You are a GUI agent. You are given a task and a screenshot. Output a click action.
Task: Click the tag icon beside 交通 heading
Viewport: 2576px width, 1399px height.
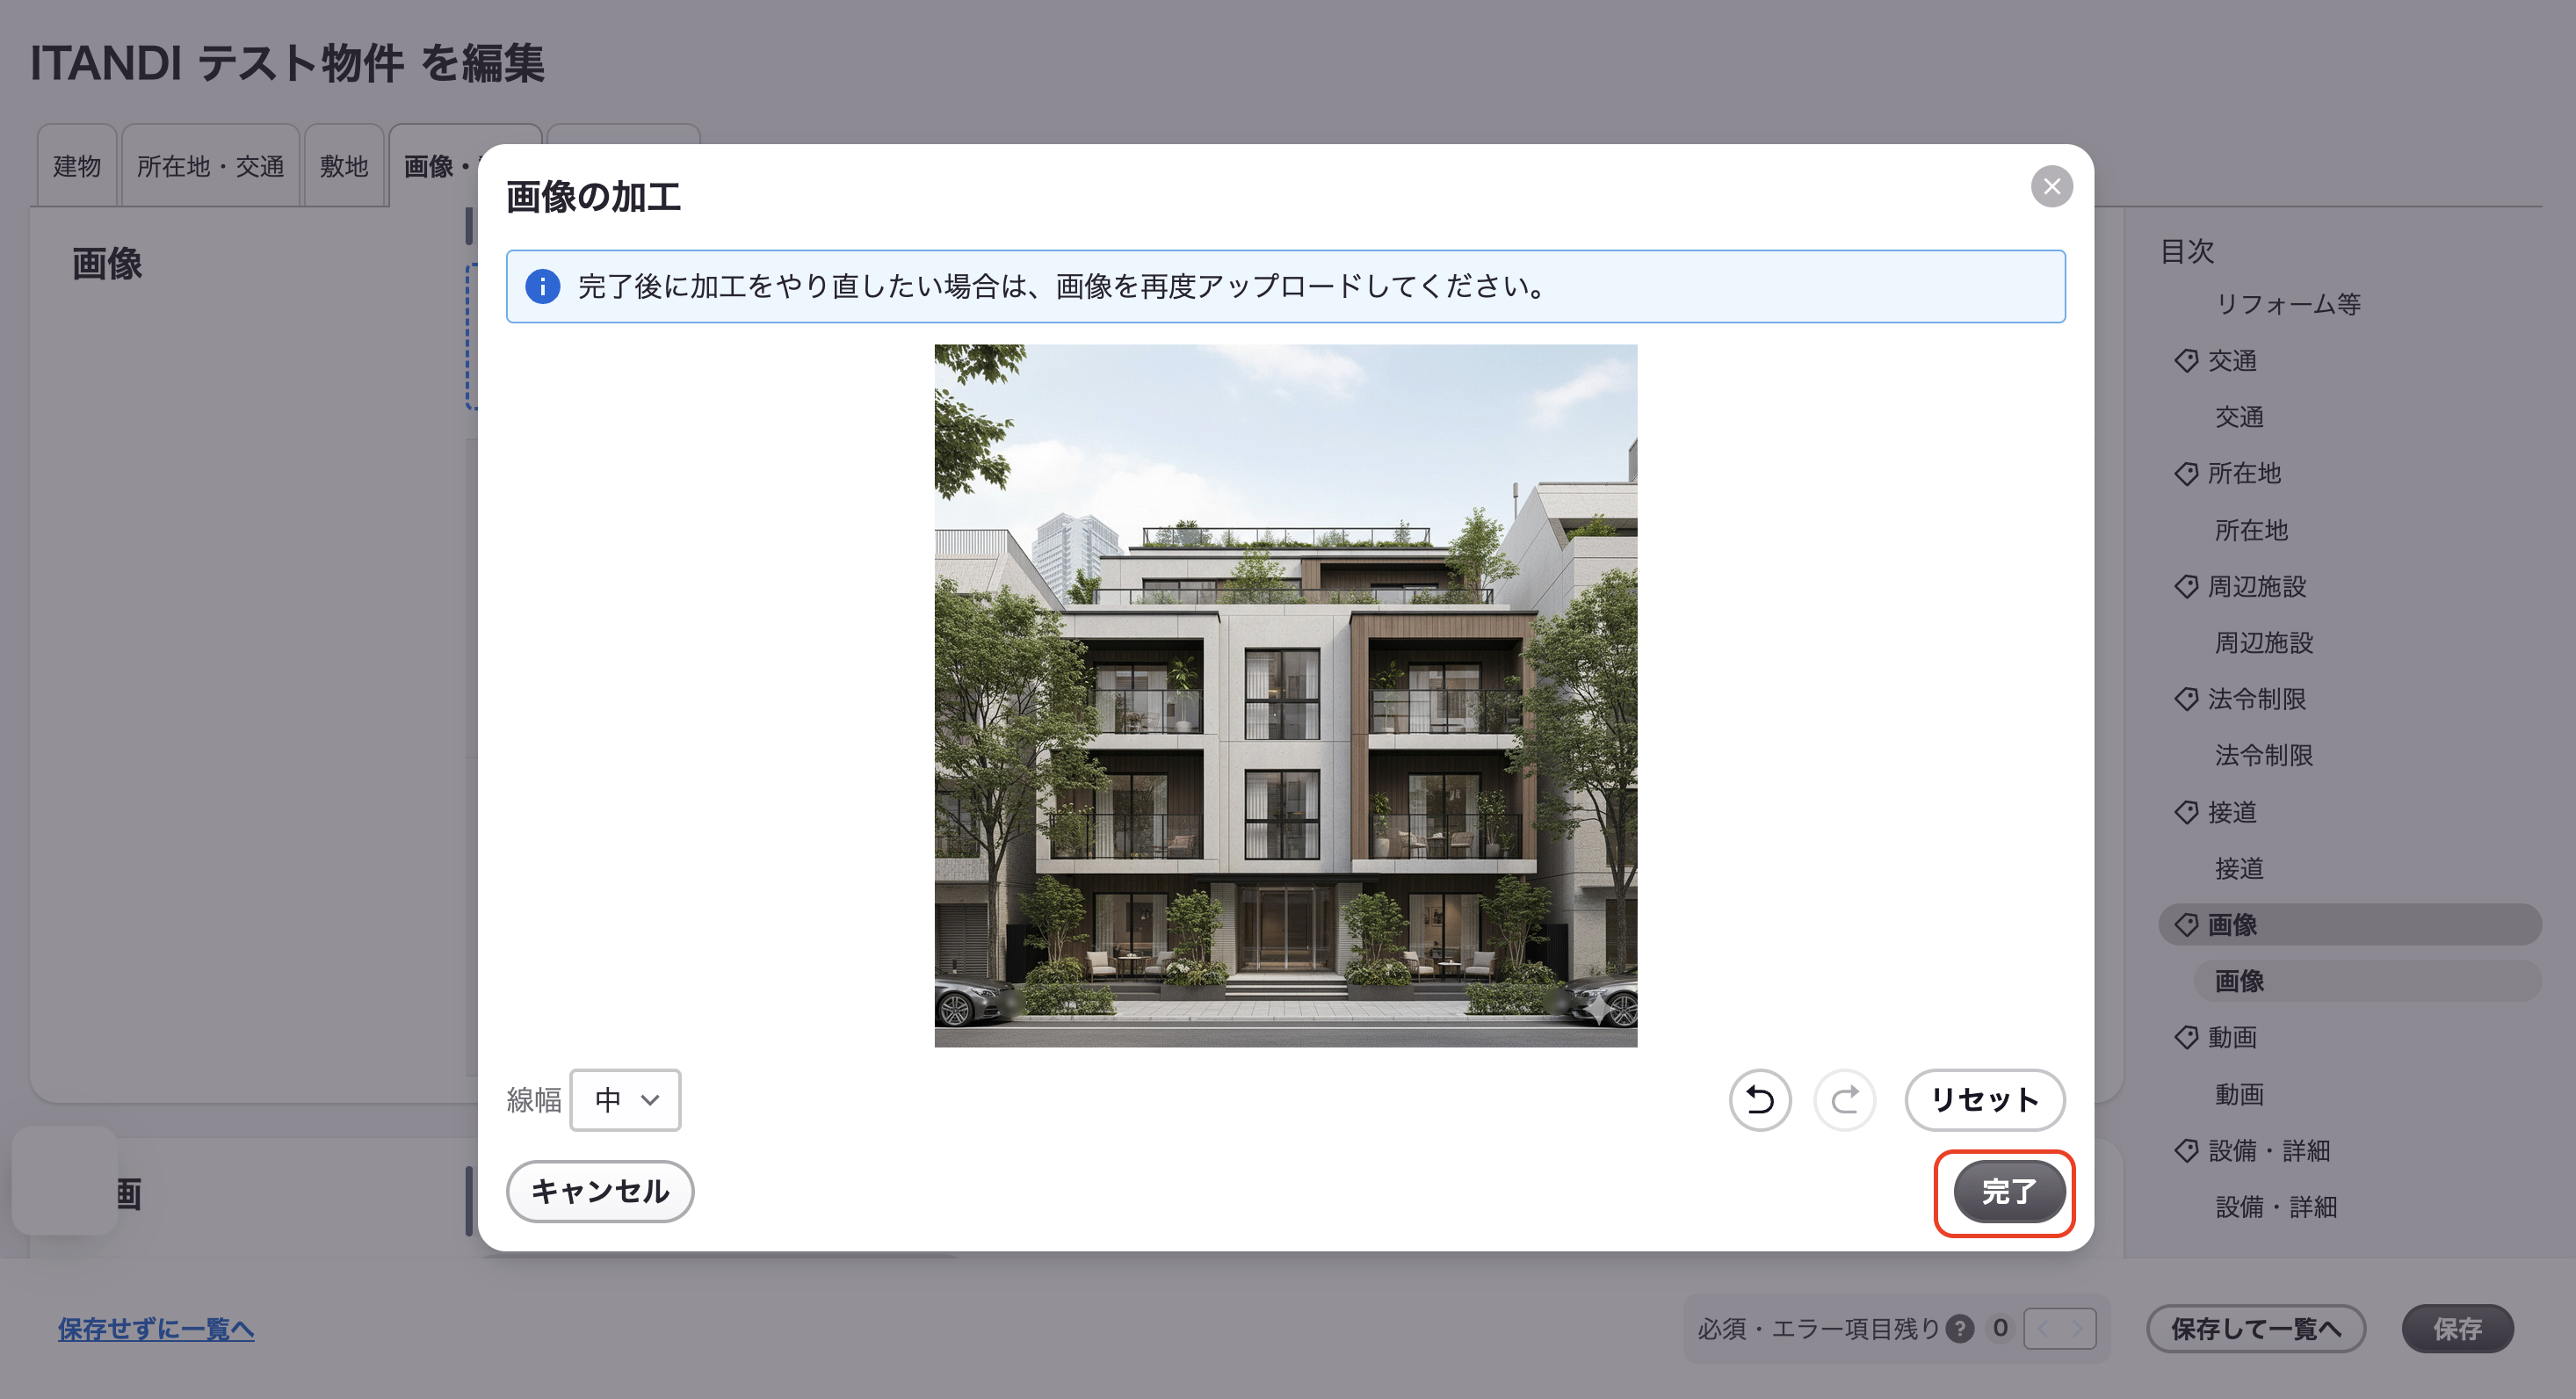(x=2186, y=360)
